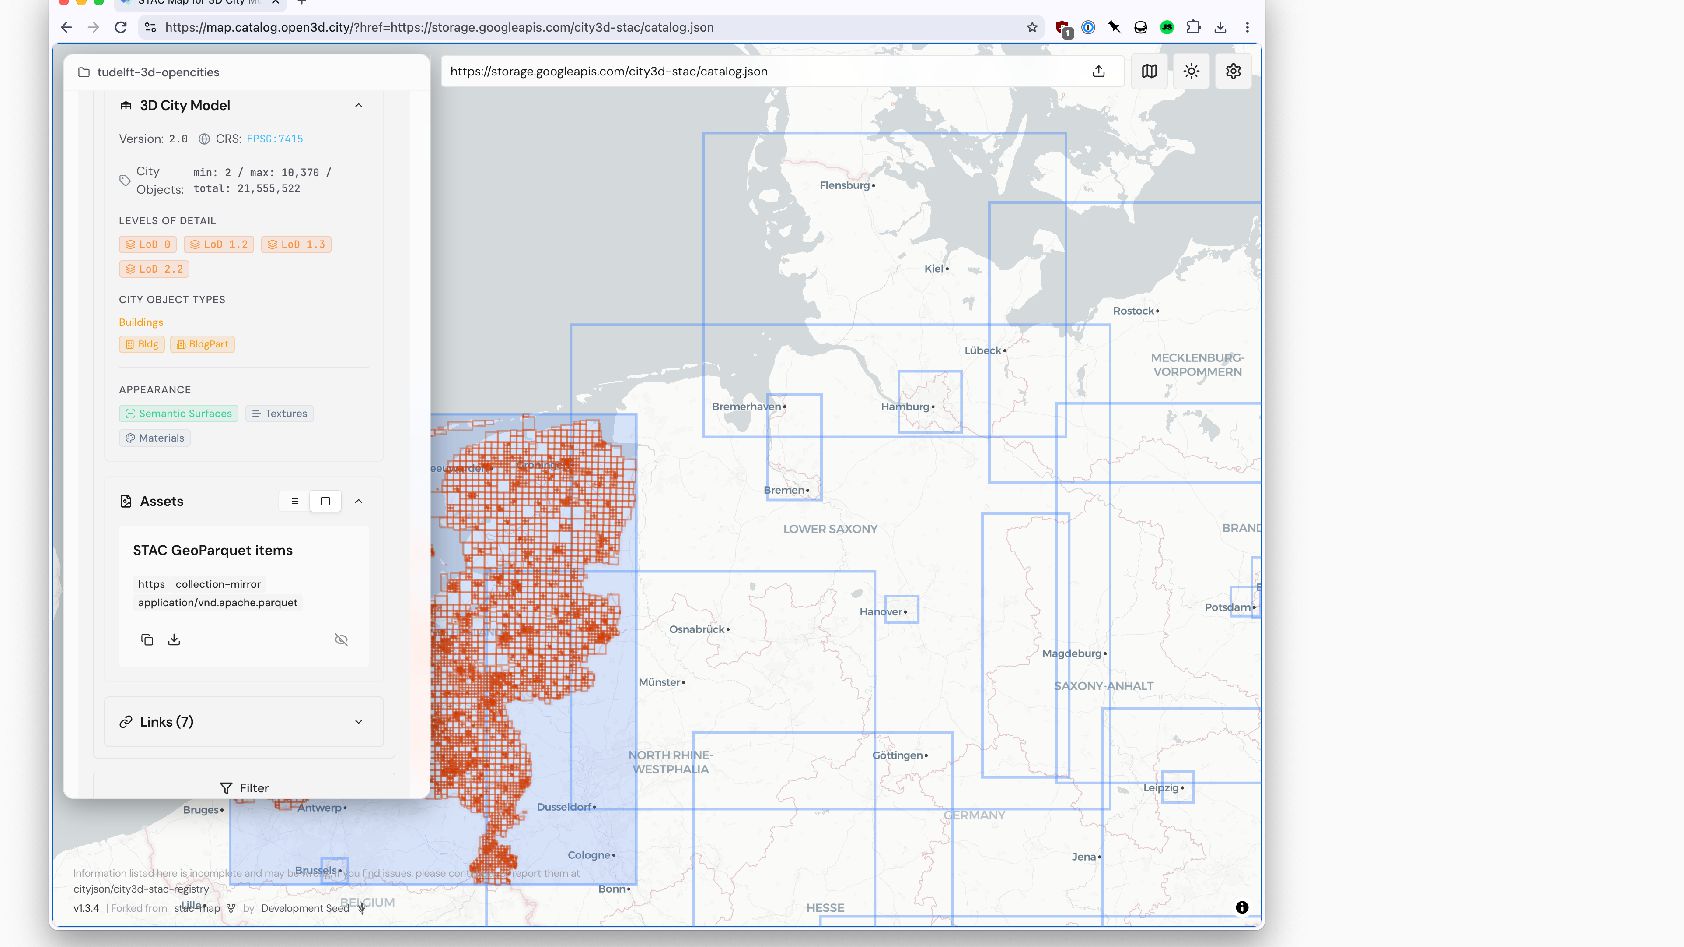The height and width of the screenshot is (947, 1684).
Task: Collapse the Assets section
Action: coord(358,501)
